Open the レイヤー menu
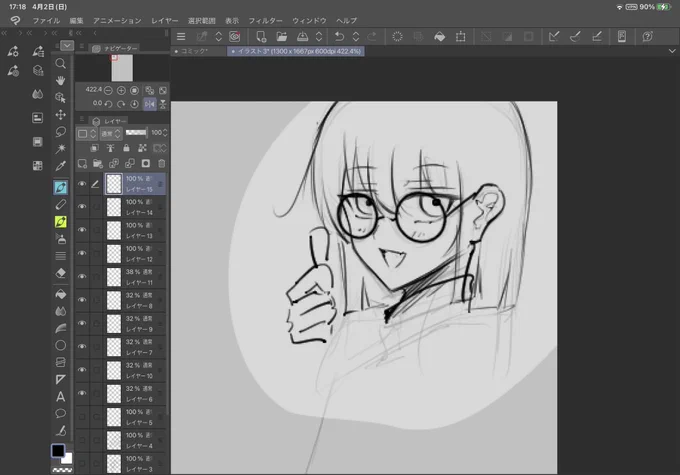The image size is (680, 475). [x=165, y=20]
